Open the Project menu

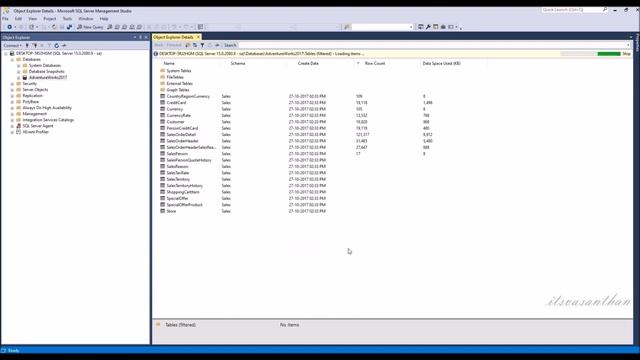50,19
